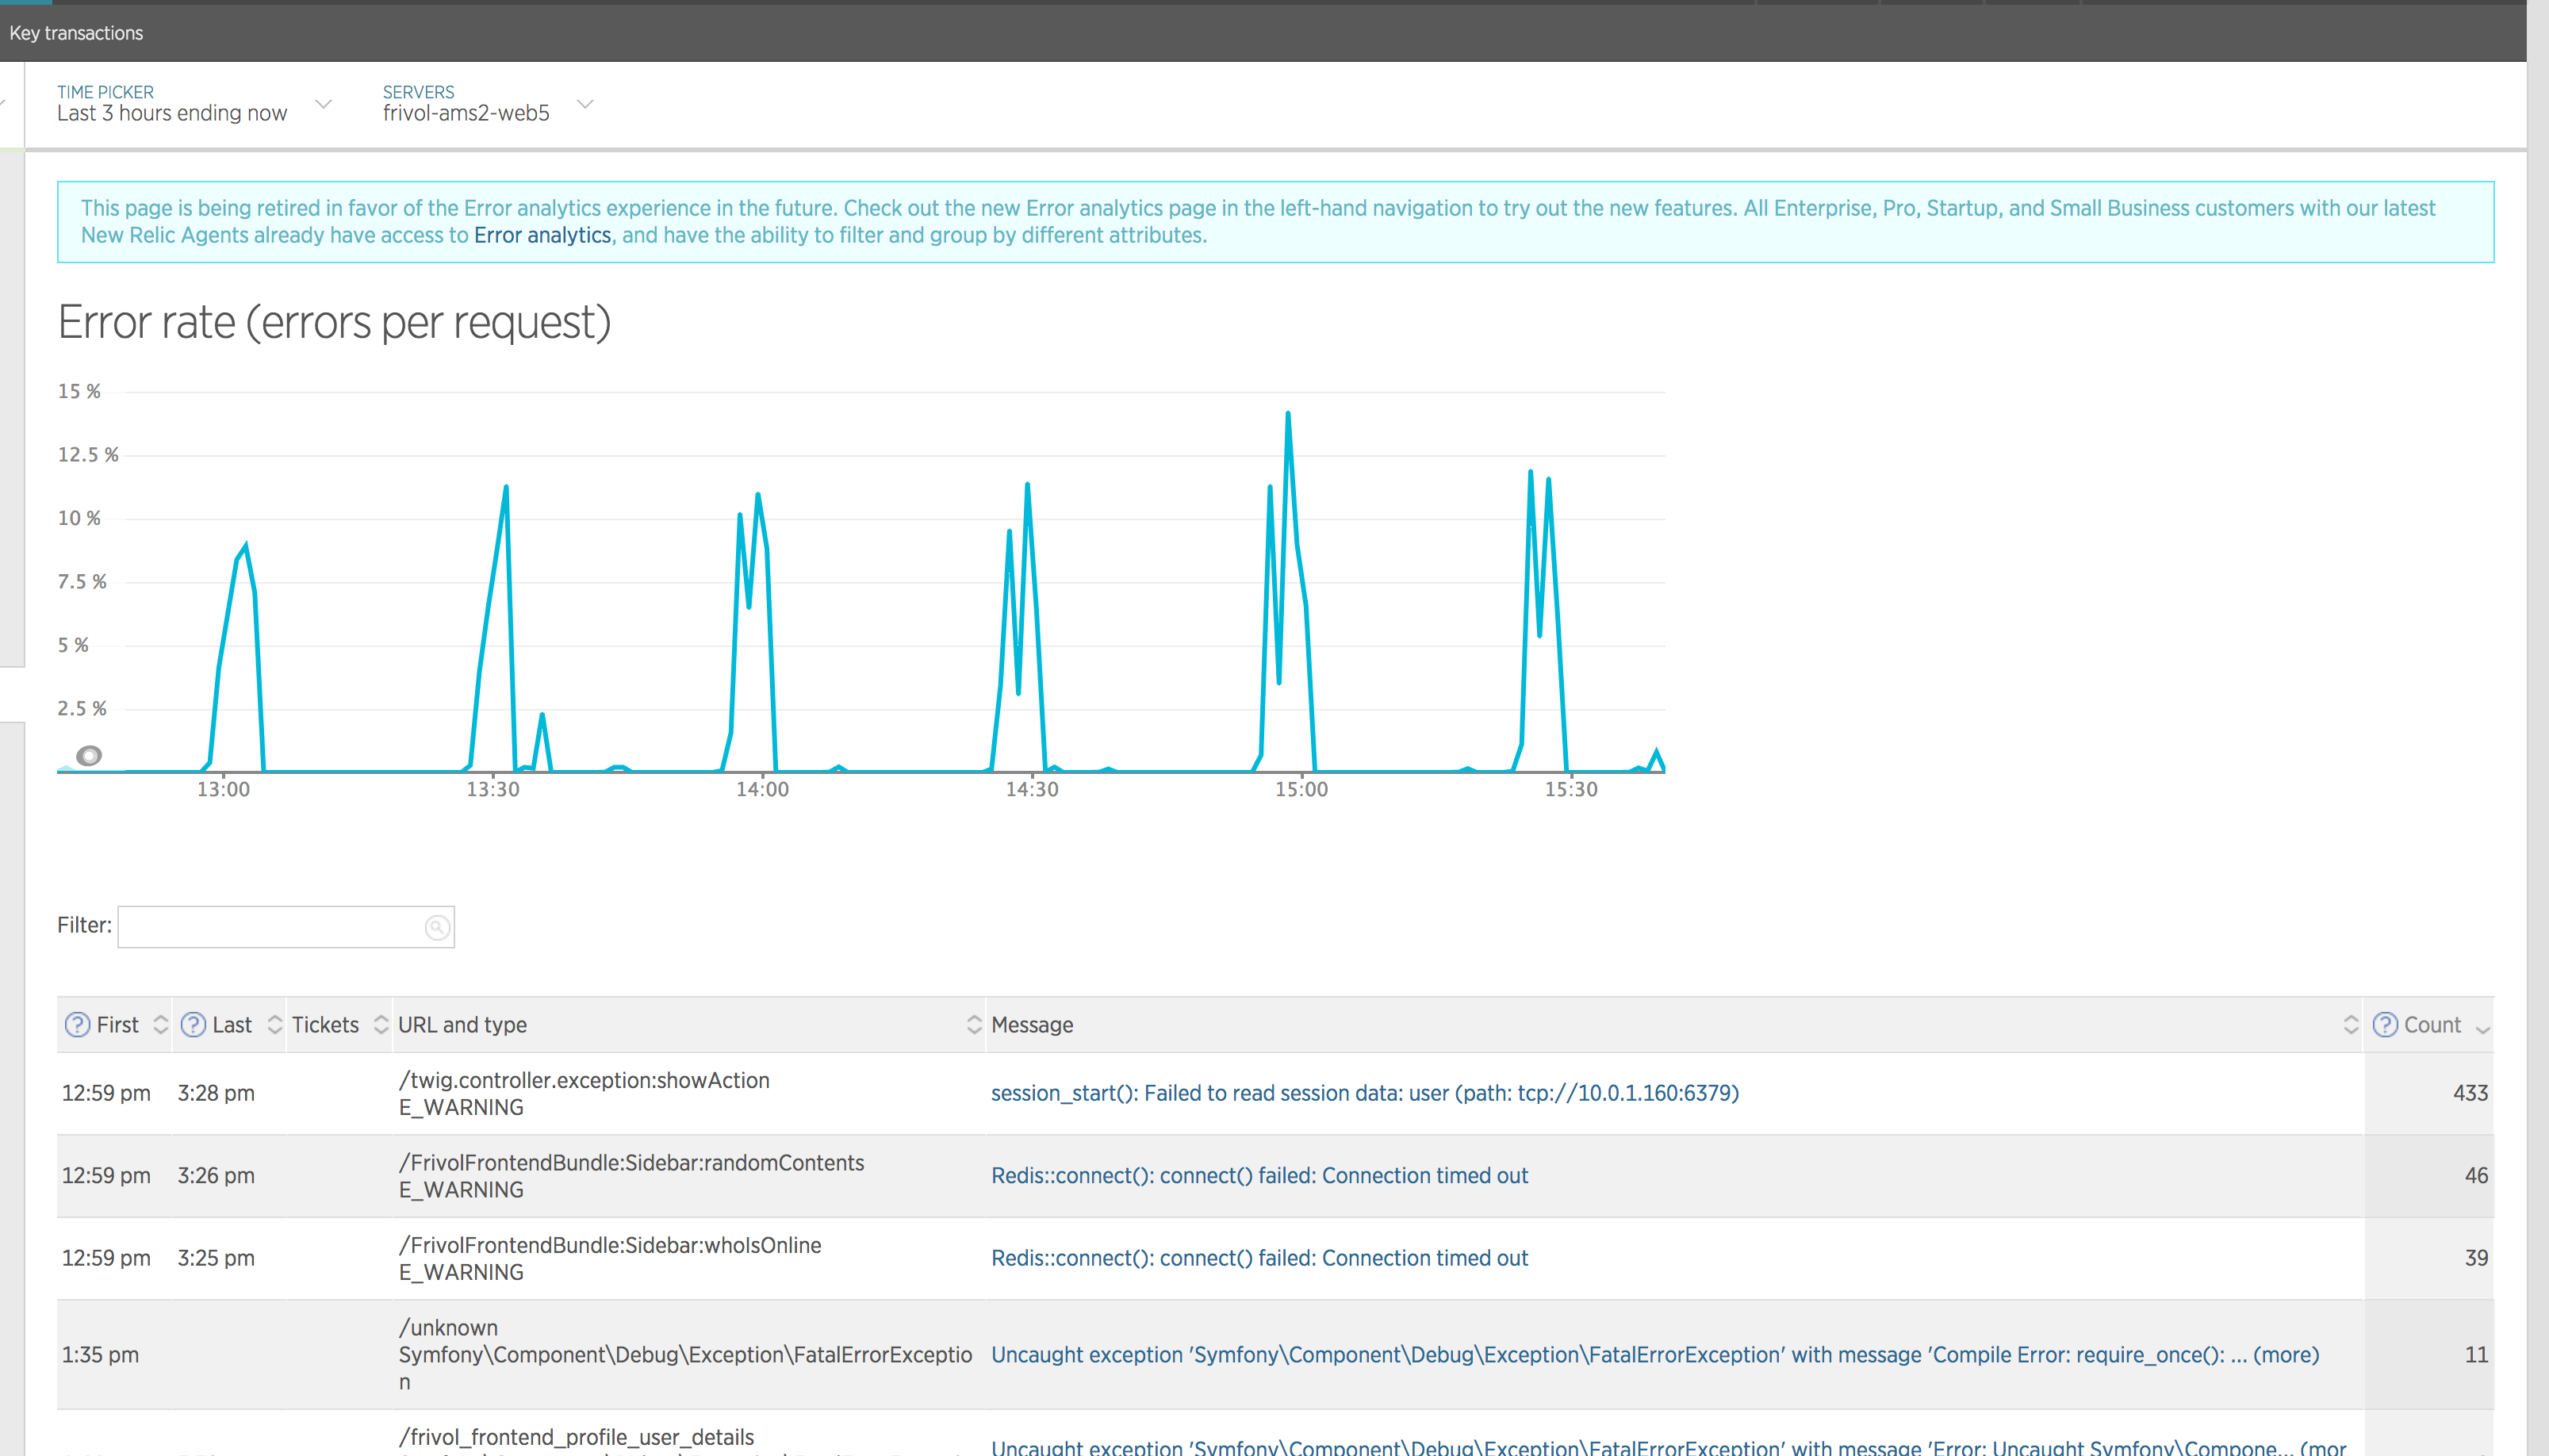Click /FrivolFrontendBundle:Sidebar:randomContents URL cell
The width and height of the screenshot is (2549, 1456).
(631, 1163)
